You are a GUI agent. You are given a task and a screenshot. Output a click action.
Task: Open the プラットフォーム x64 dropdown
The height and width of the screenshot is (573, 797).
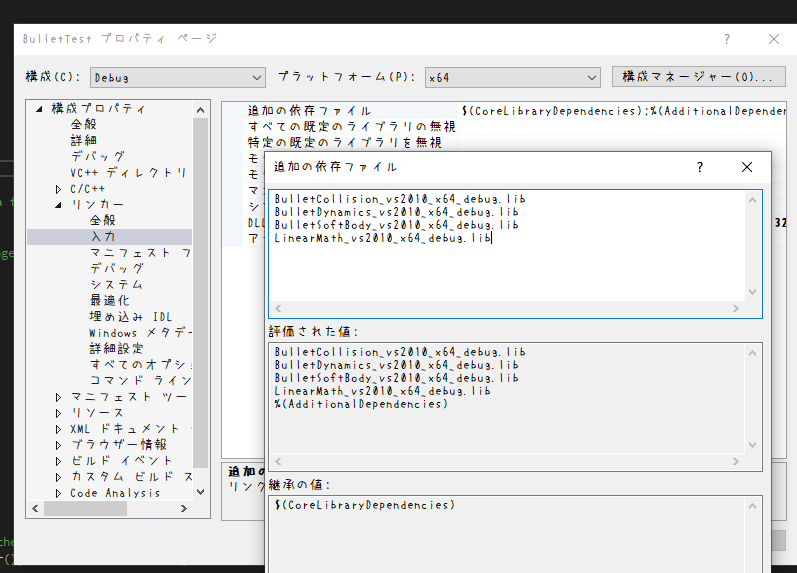click(512, 78)
